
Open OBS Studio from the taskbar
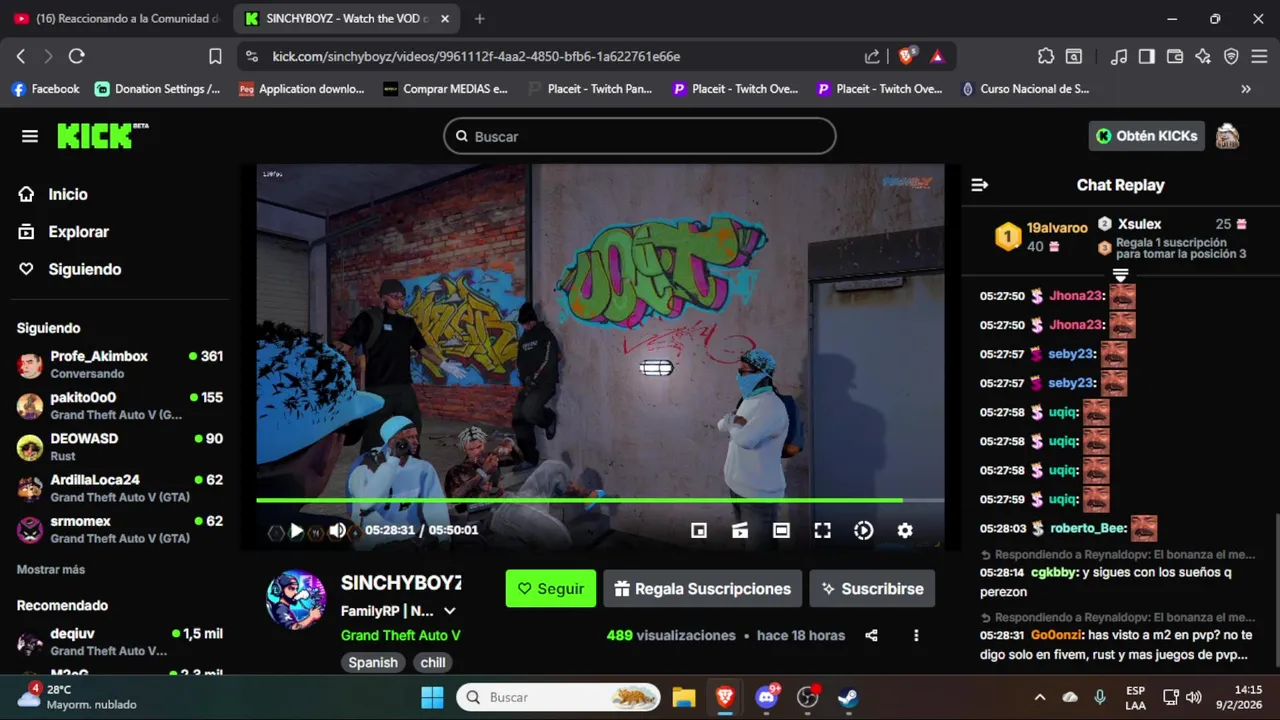pos(808,697)
